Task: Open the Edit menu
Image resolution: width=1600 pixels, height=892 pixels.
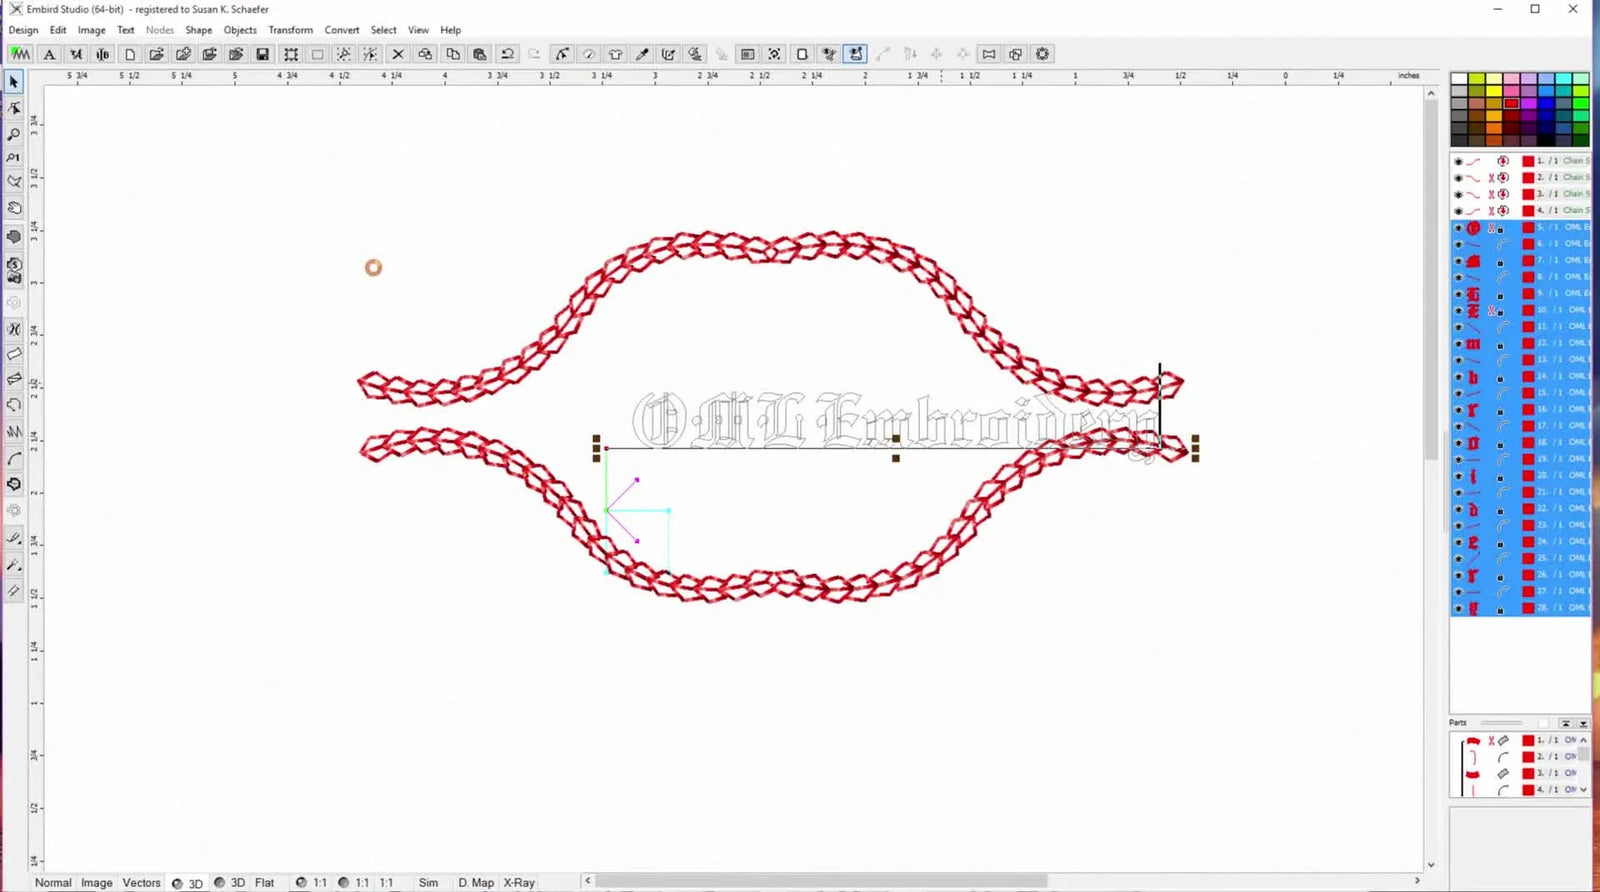Action: pos(58,30)
